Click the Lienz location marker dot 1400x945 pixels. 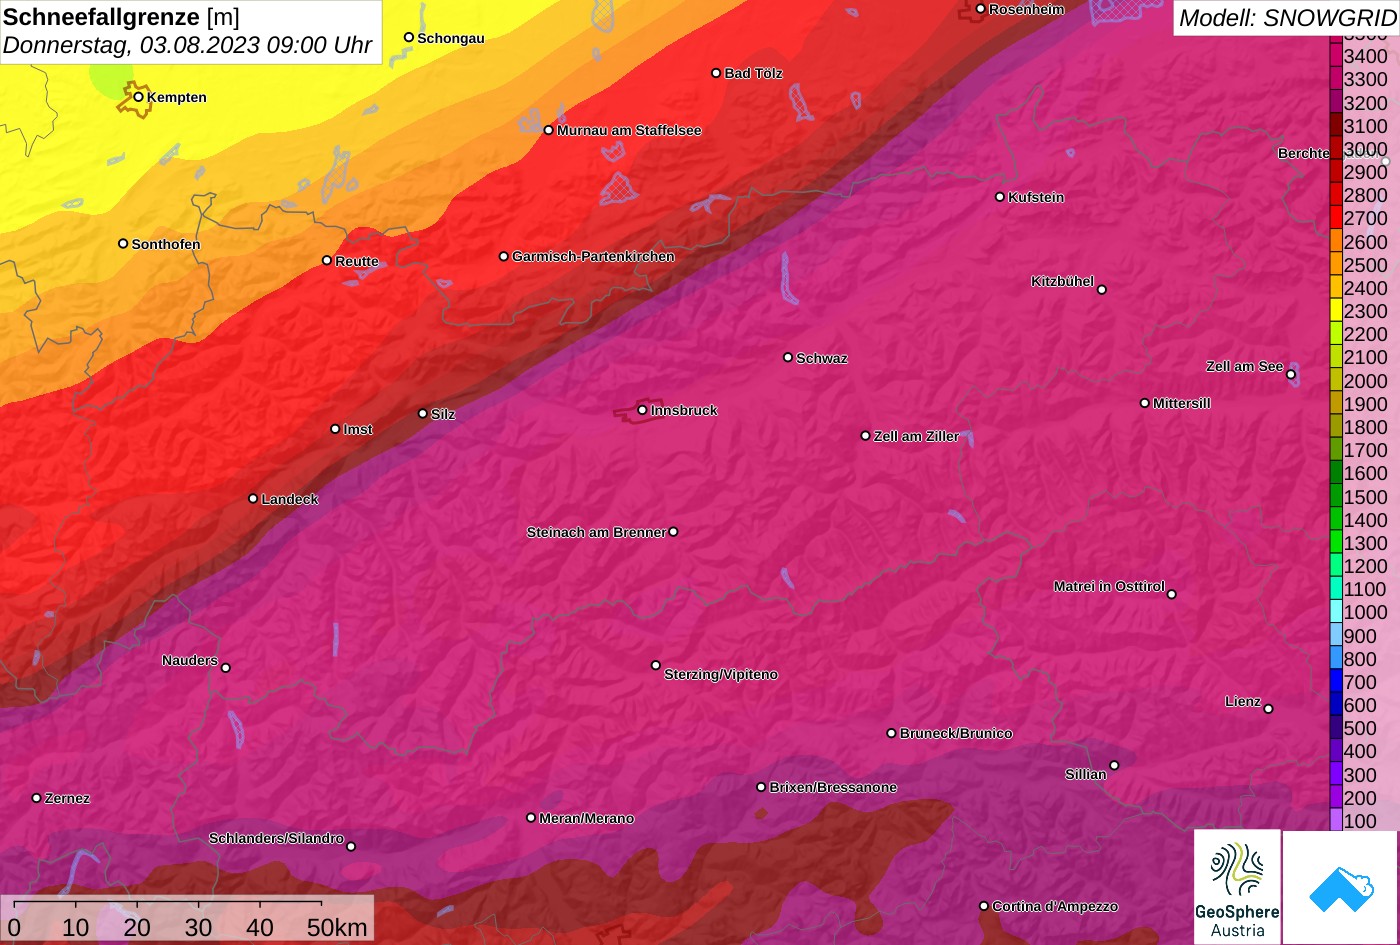pyautogui.click(x=1268, y=709)
